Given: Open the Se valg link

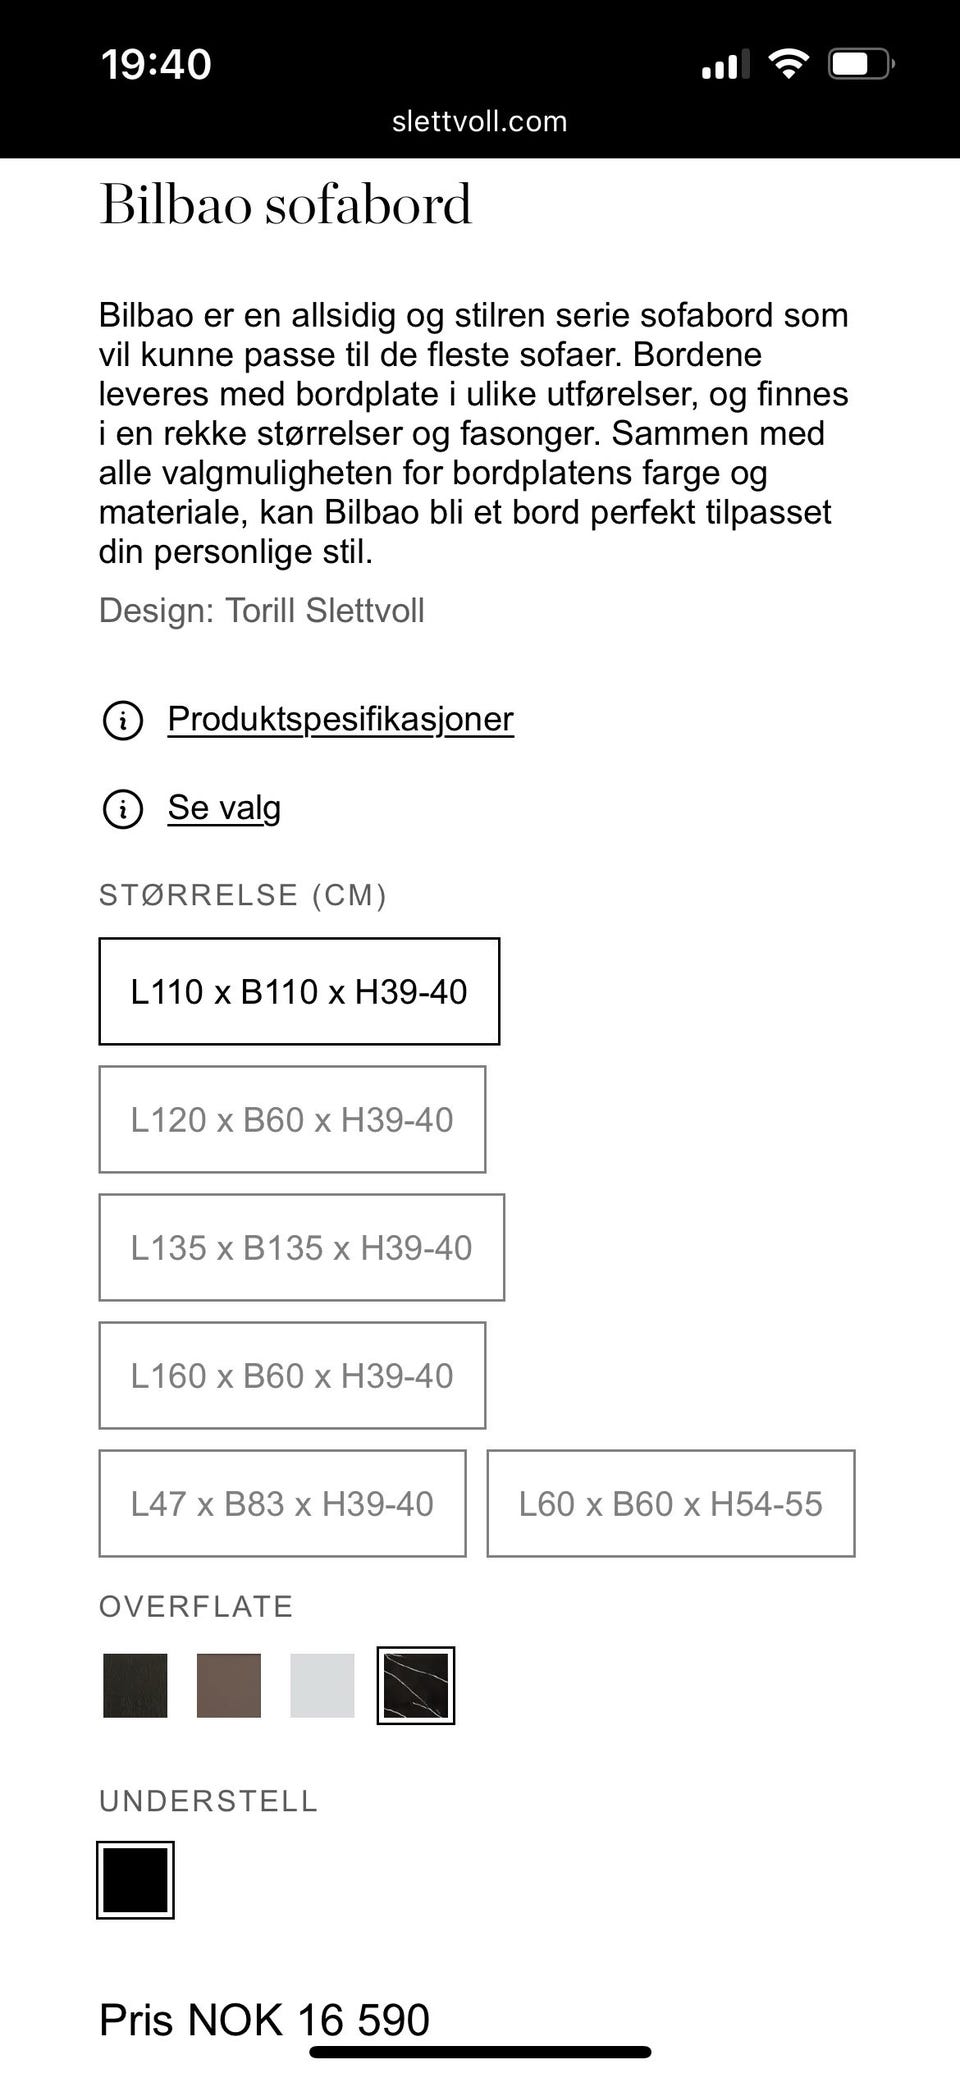Looking at the screenshot, I should pos(224,808).
